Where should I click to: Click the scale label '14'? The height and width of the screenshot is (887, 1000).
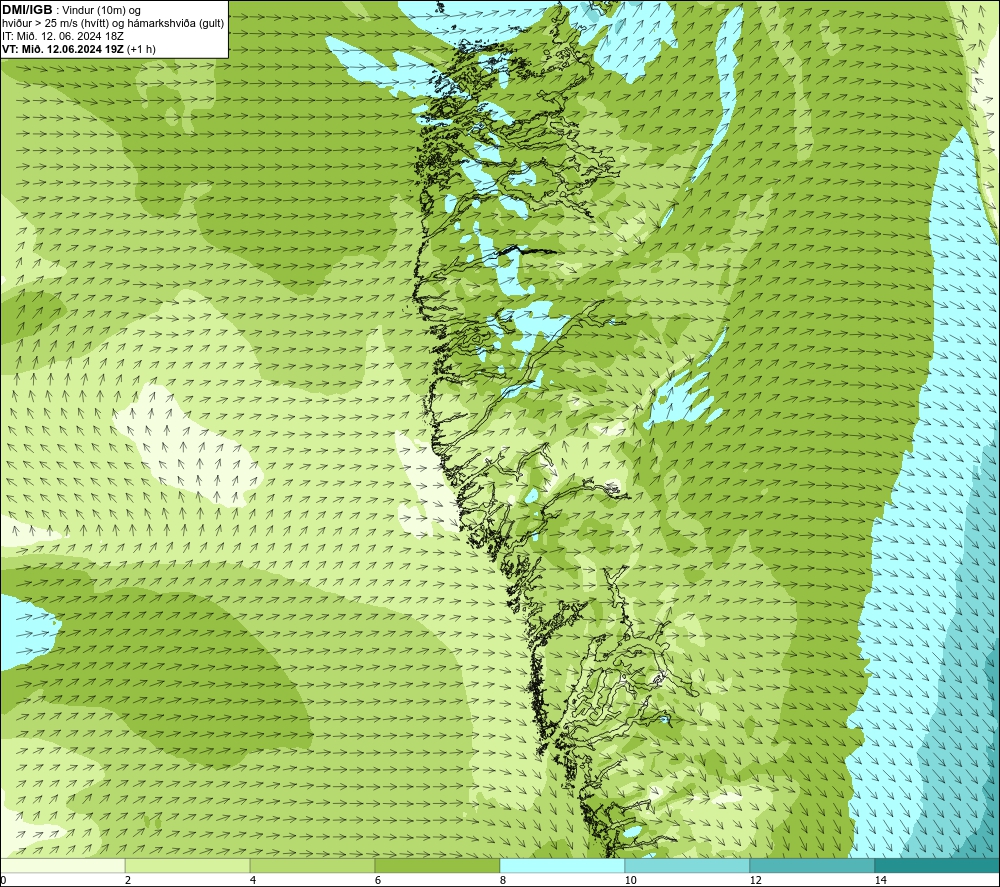pos(881,880)
